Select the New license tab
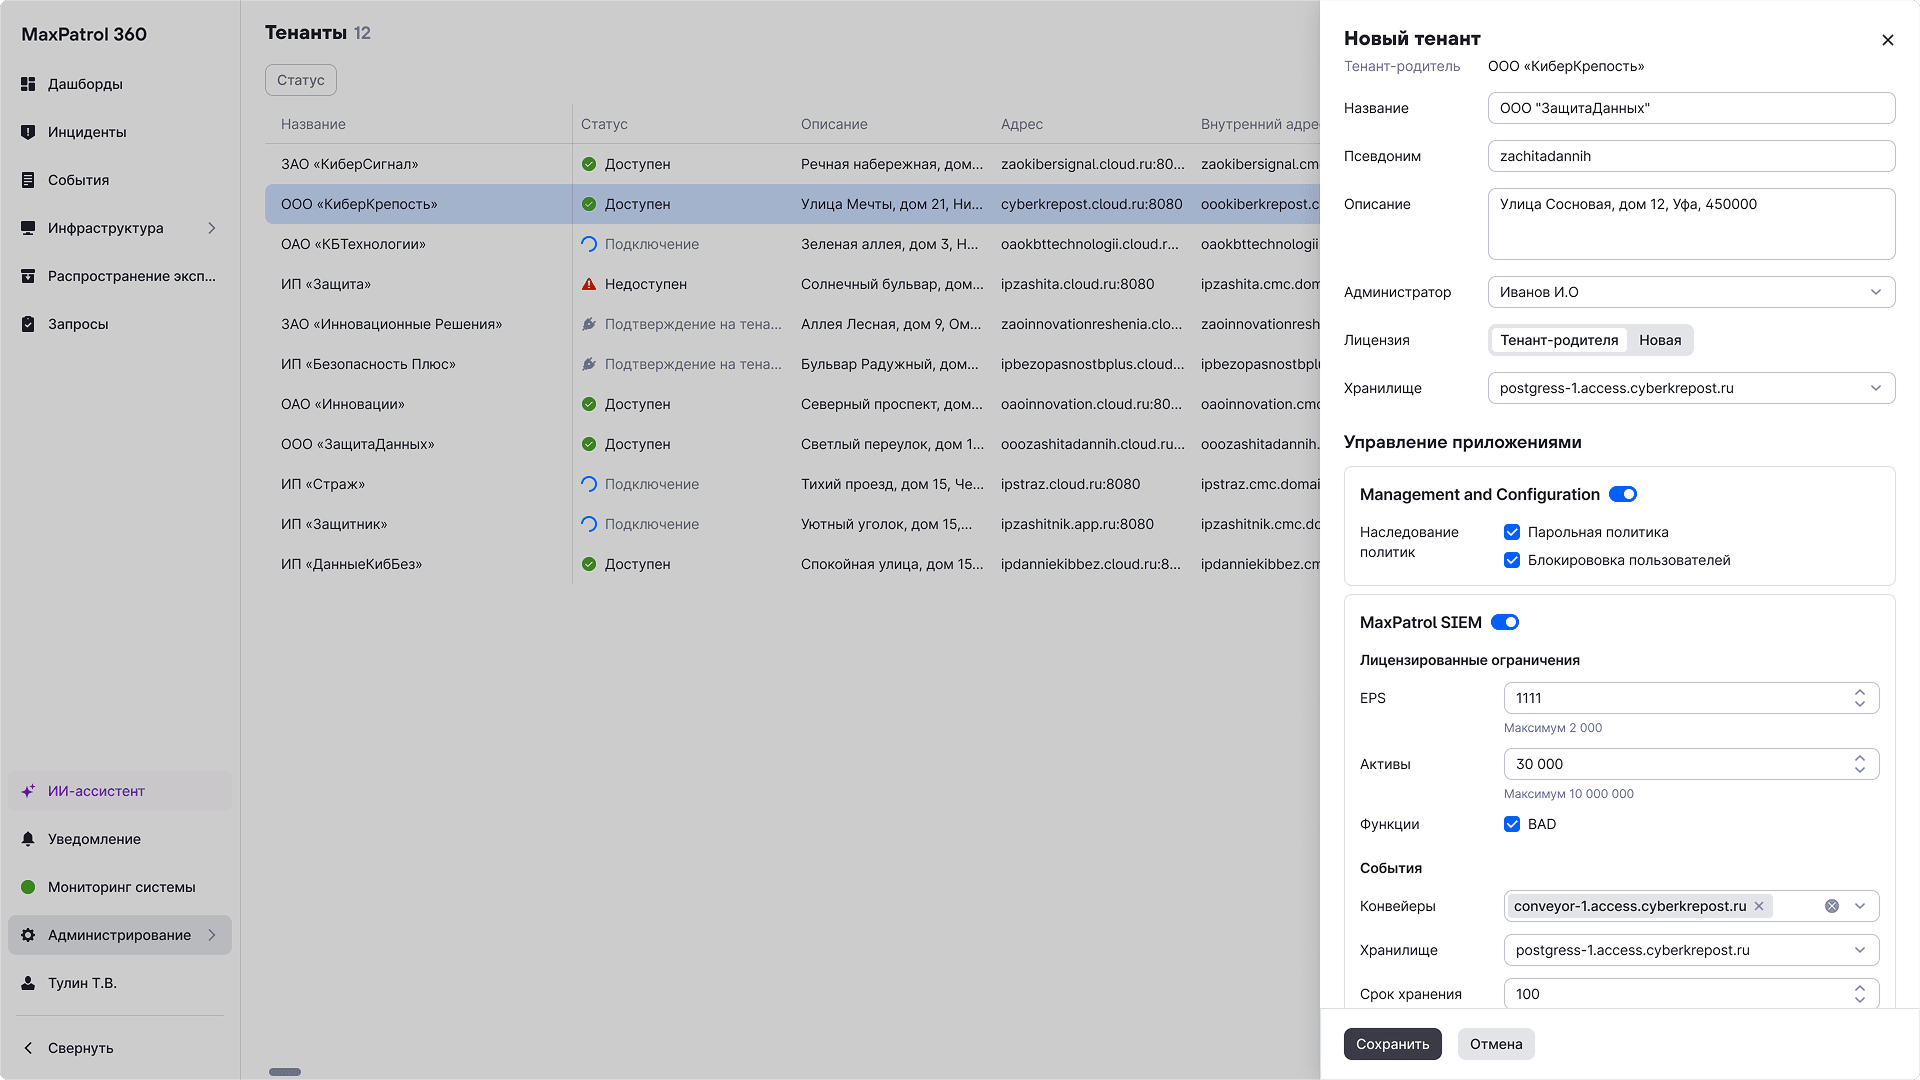1920x1080 pixels. pos(1659,340)
